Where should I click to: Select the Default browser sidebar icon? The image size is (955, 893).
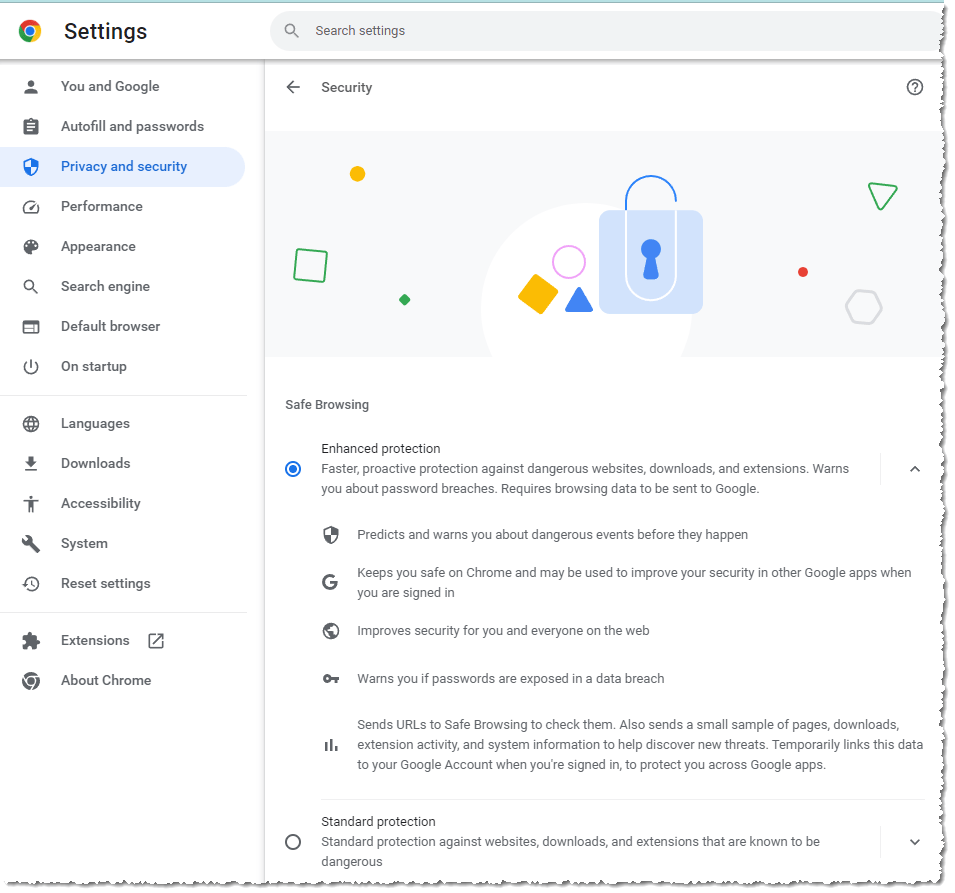coord(30,326)
